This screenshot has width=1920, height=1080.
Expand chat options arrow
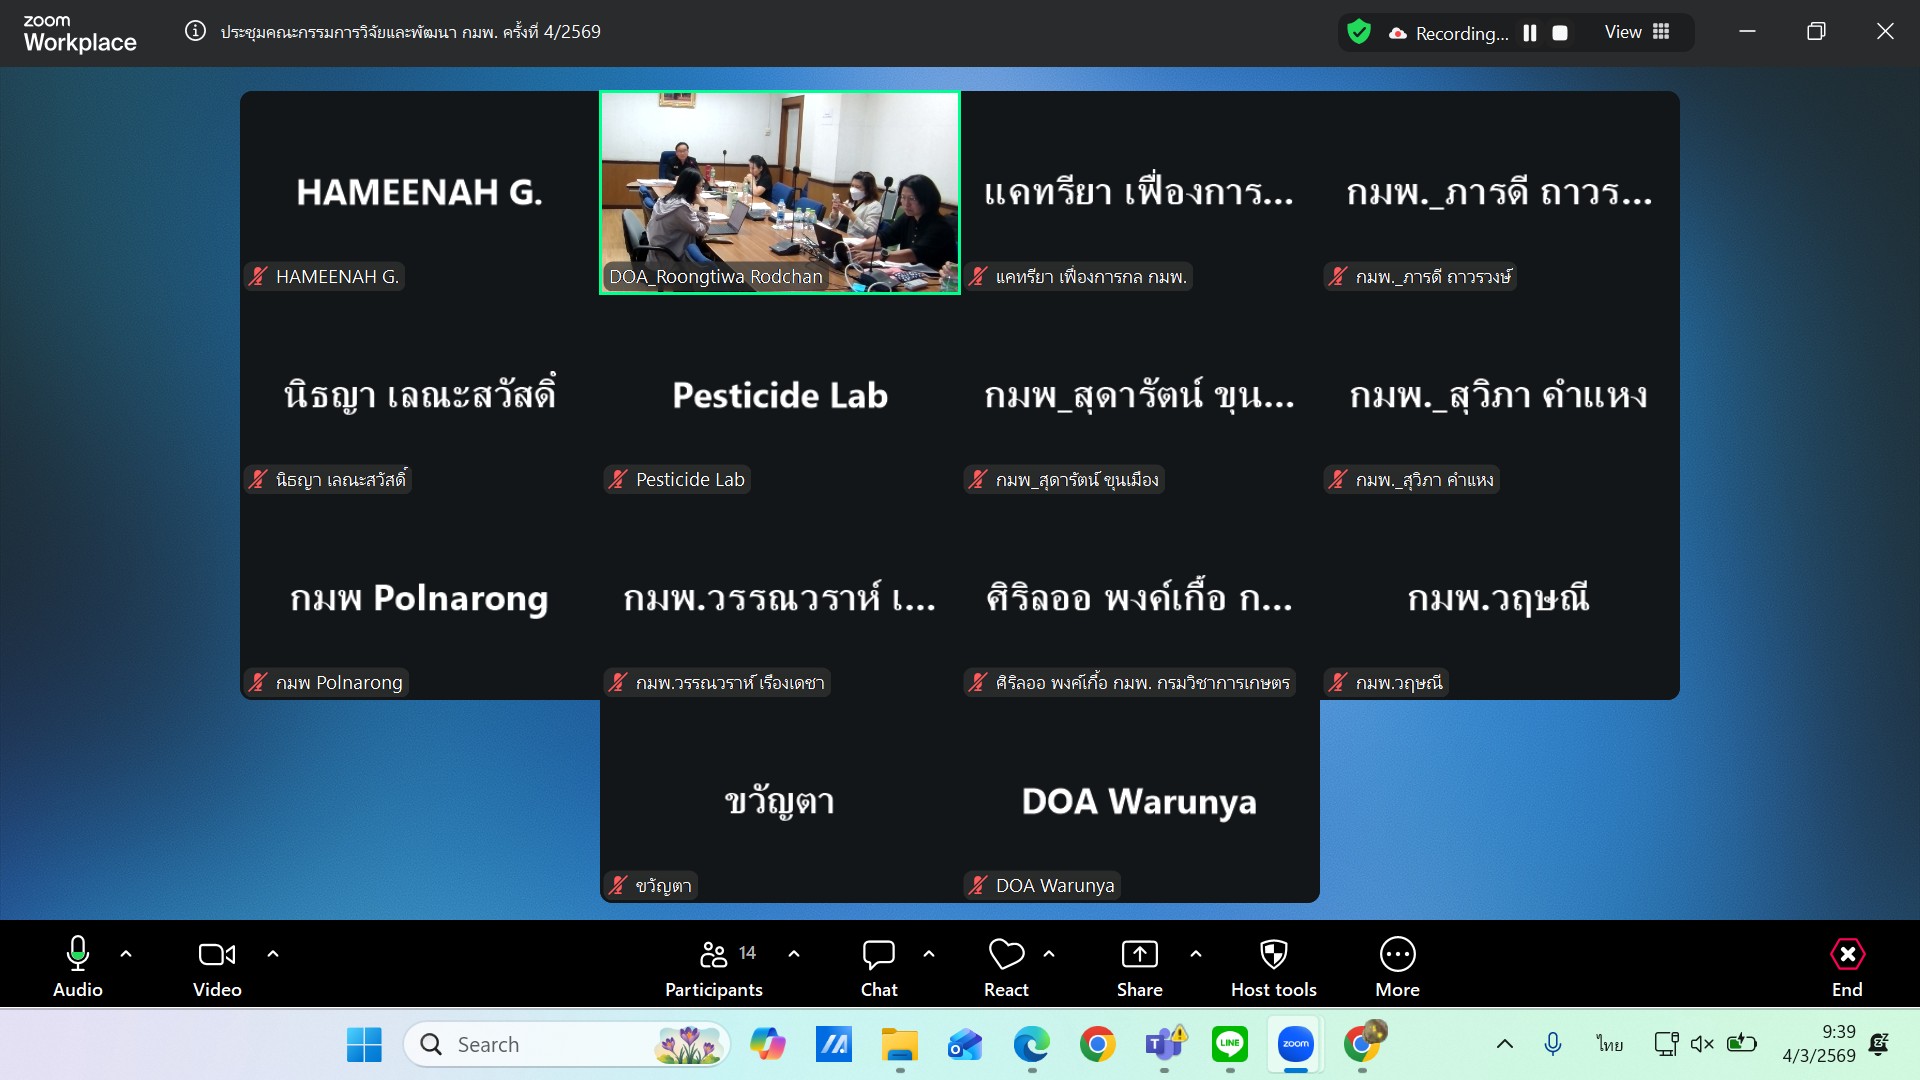point(929,954)
